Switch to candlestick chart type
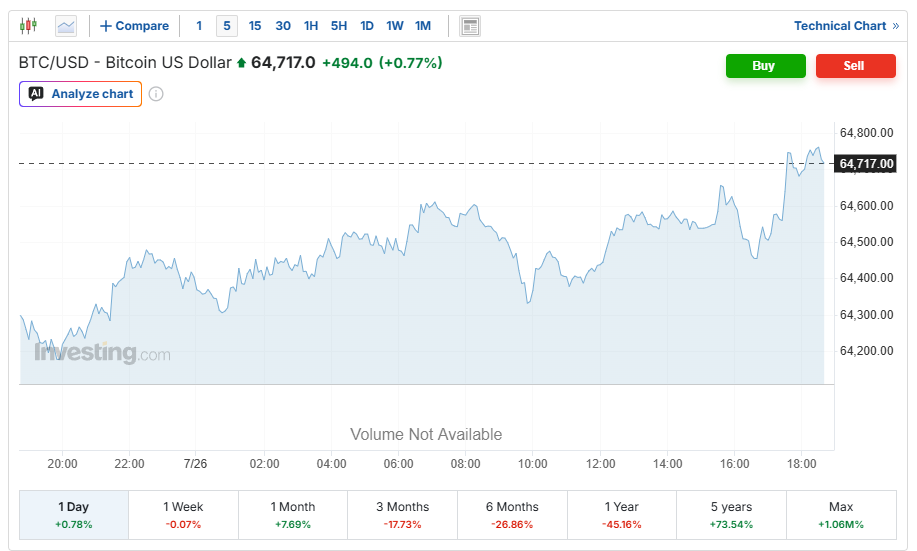The width and height of the screenshot is (917, 551). [x=28, y=26]
